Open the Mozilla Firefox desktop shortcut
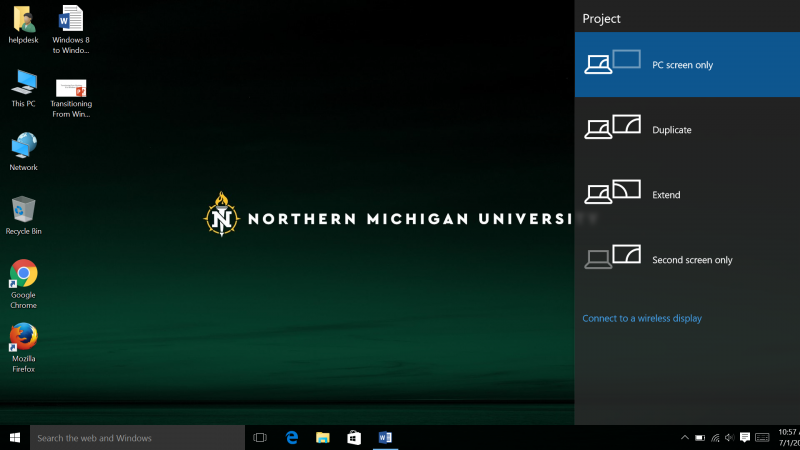The height and width of the screenshot is (450, 800). click(23, 338)
